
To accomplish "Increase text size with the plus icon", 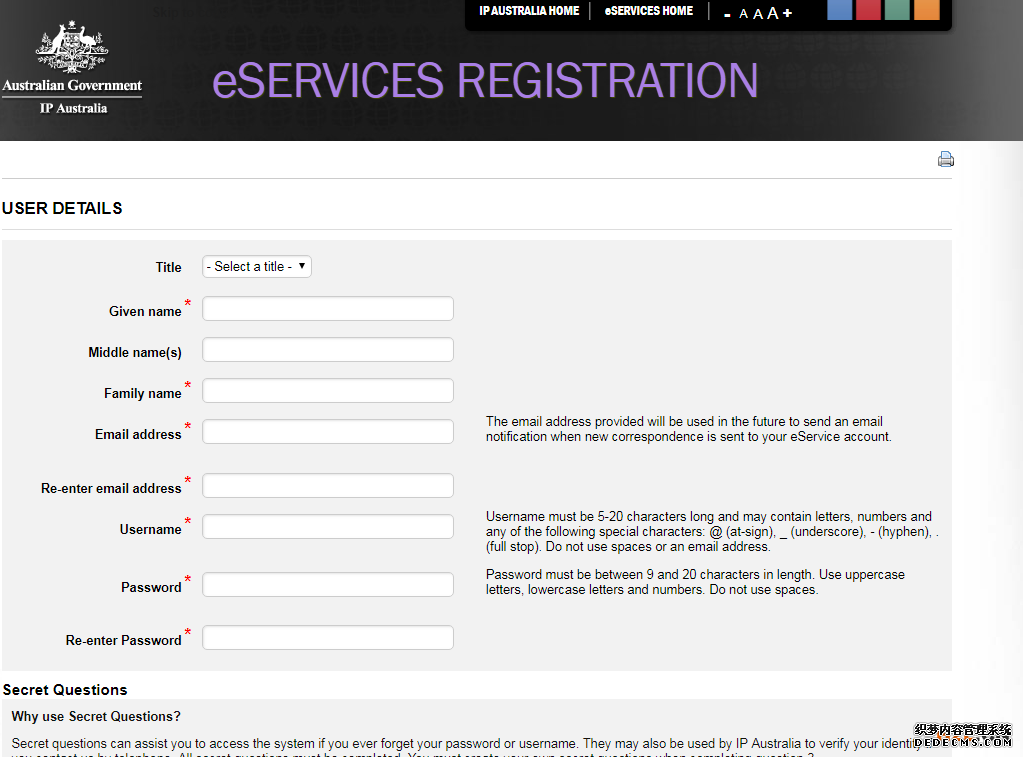I will click(787, 13).
